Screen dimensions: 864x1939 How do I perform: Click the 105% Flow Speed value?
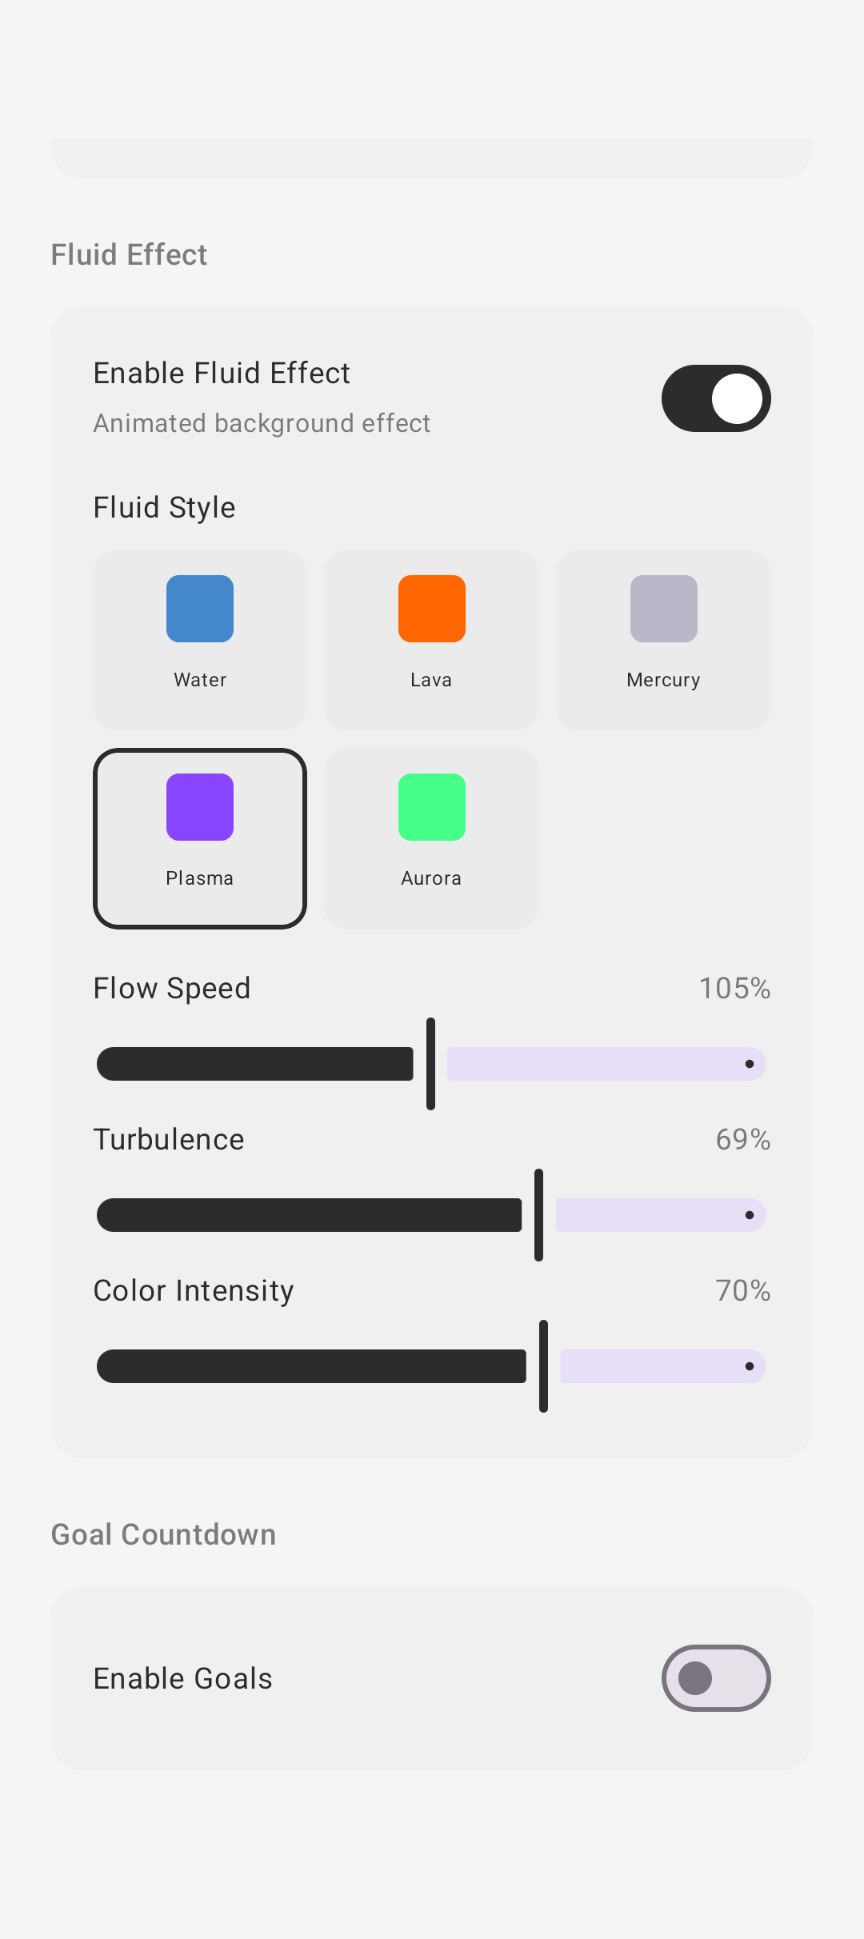tap(734, 988)
